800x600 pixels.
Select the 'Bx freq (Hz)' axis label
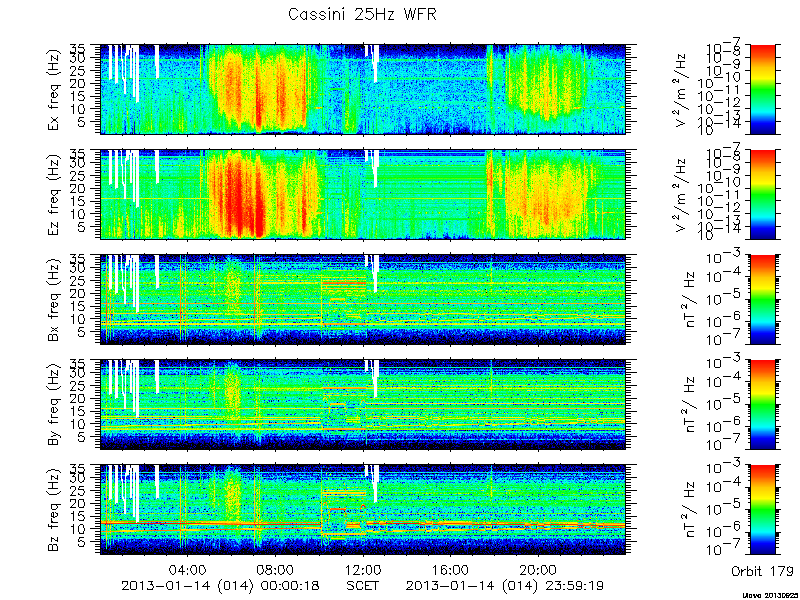click(55, 300)
